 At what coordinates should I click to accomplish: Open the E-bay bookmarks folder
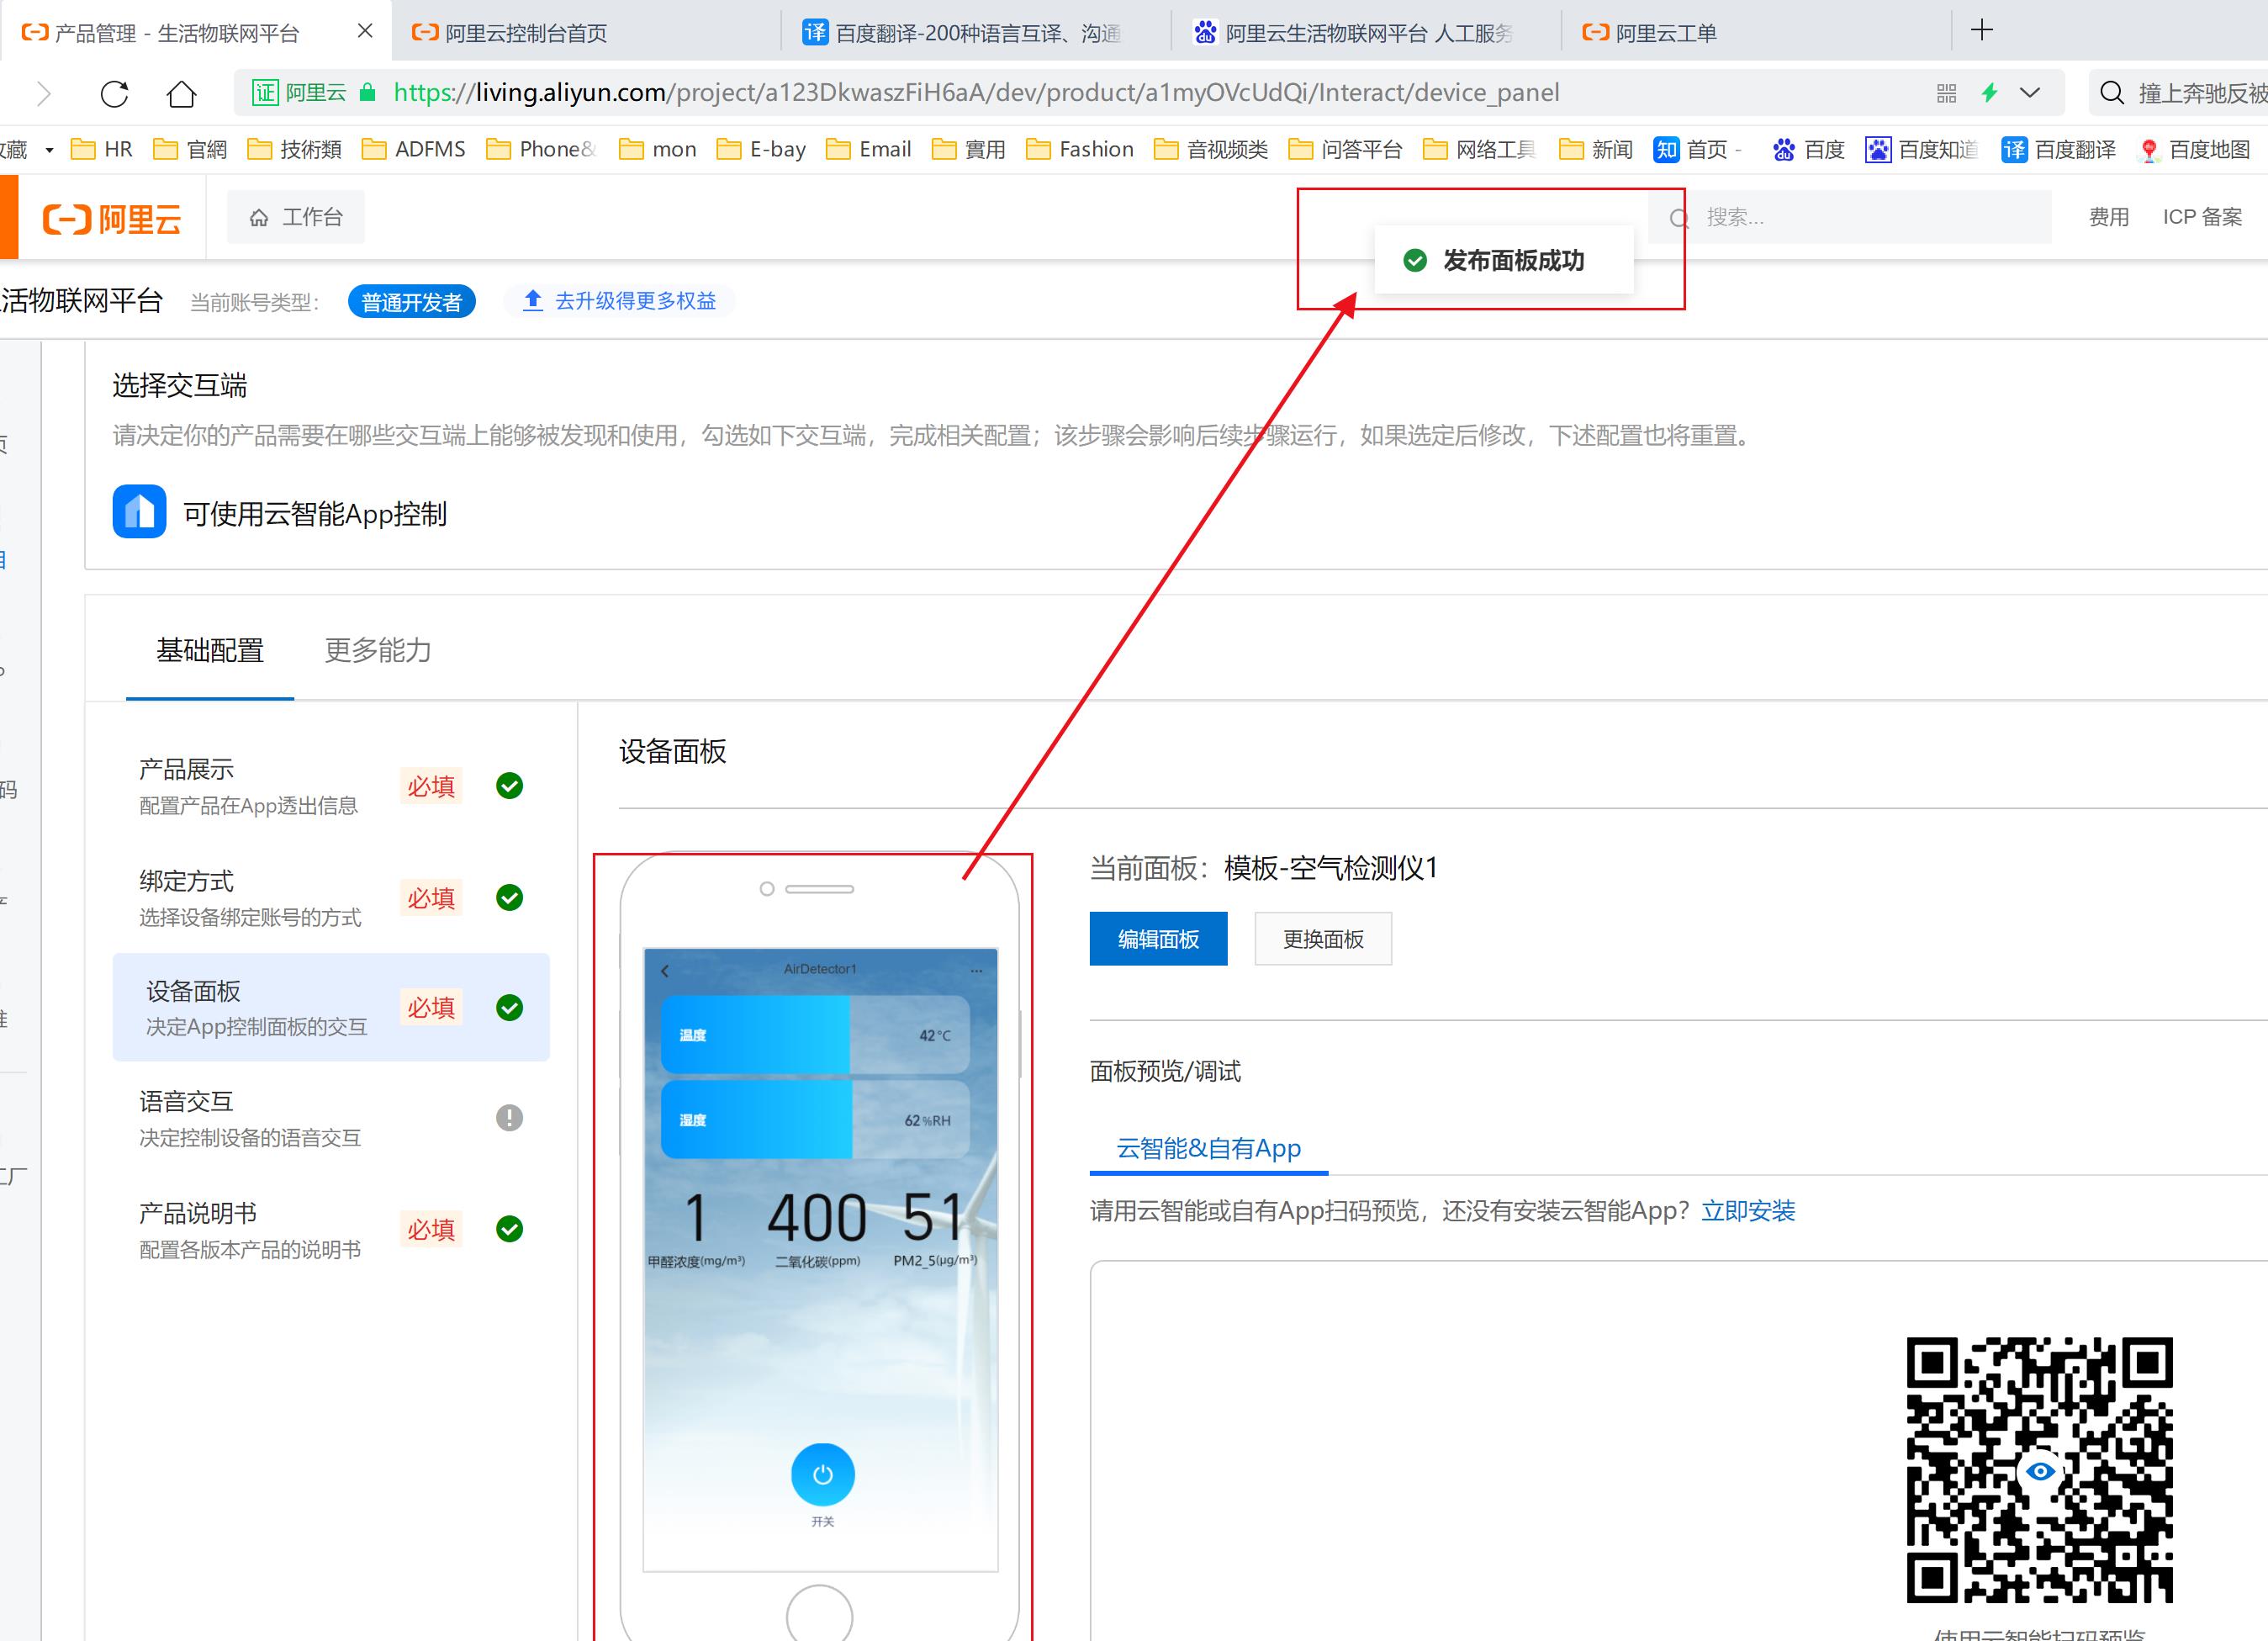coord(761,149)
